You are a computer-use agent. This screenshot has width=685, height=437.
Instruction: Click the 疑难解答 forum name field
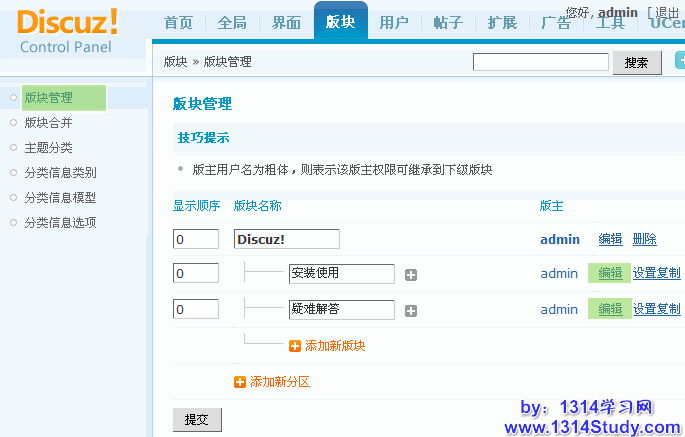coord(342,309)
